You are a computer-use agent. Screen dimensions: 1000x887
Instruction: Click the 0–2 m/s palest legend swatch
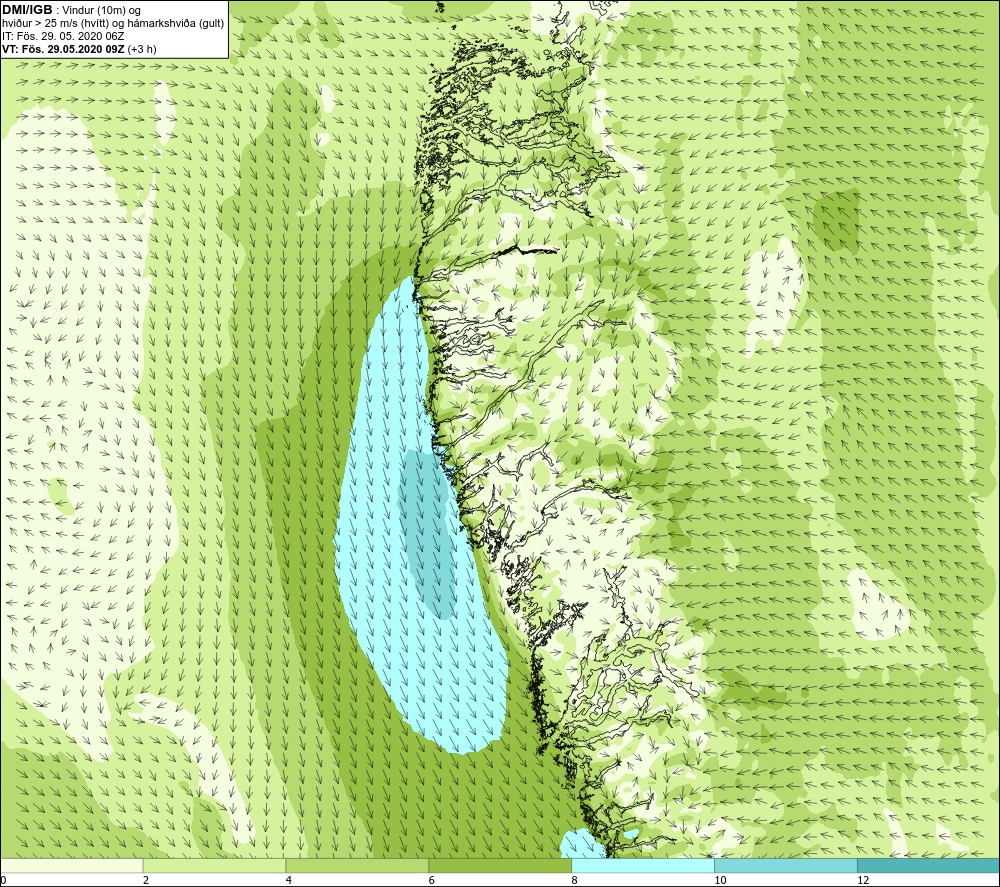(72, 865)
